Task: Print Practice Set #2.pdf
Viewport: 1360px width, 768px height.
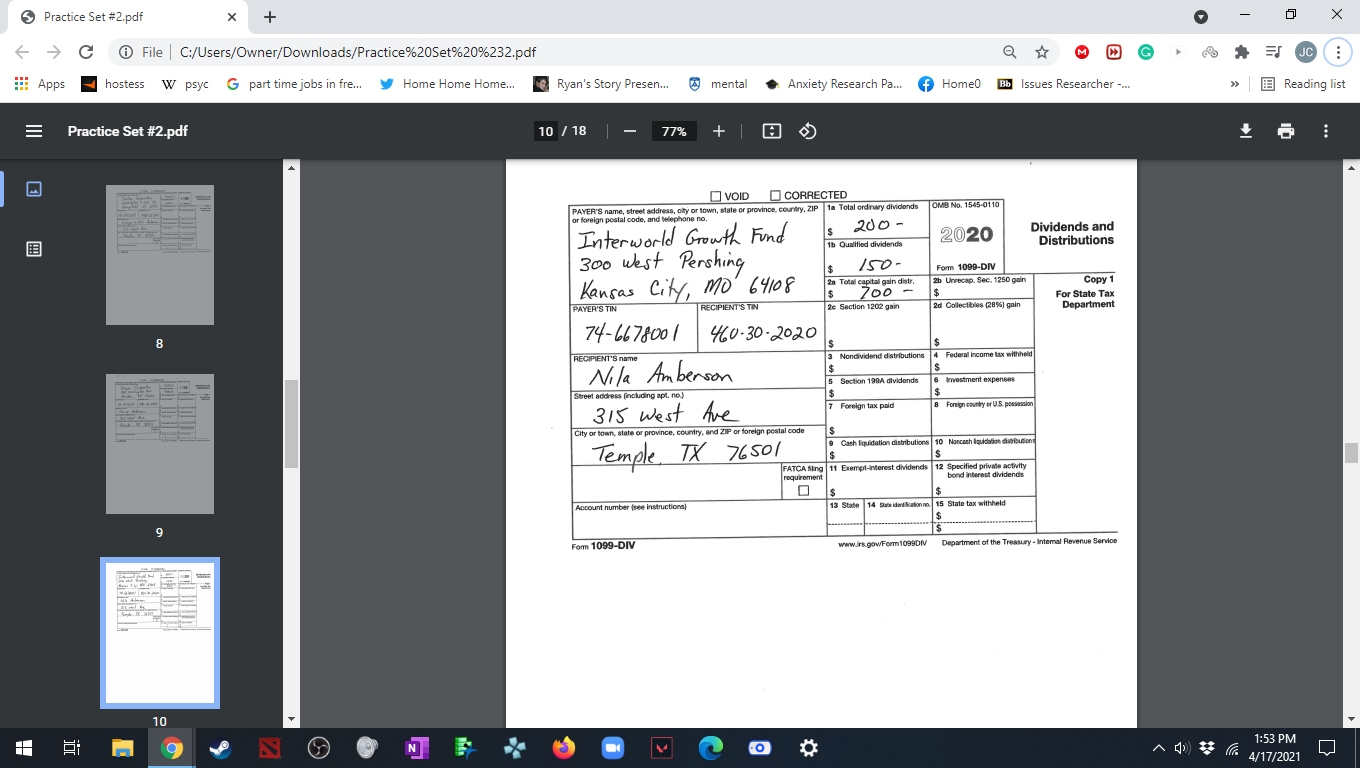Action: (1286, 130)
